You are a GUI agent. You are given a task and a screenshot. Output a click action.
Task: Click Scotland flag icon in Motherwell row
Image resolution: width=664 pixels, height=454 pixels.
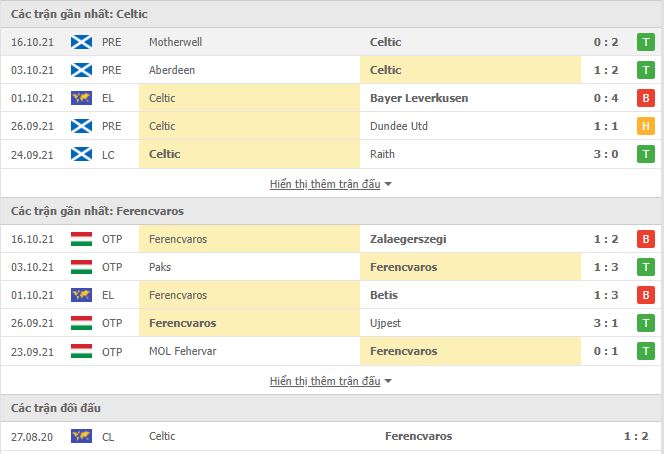coord(81,42)
